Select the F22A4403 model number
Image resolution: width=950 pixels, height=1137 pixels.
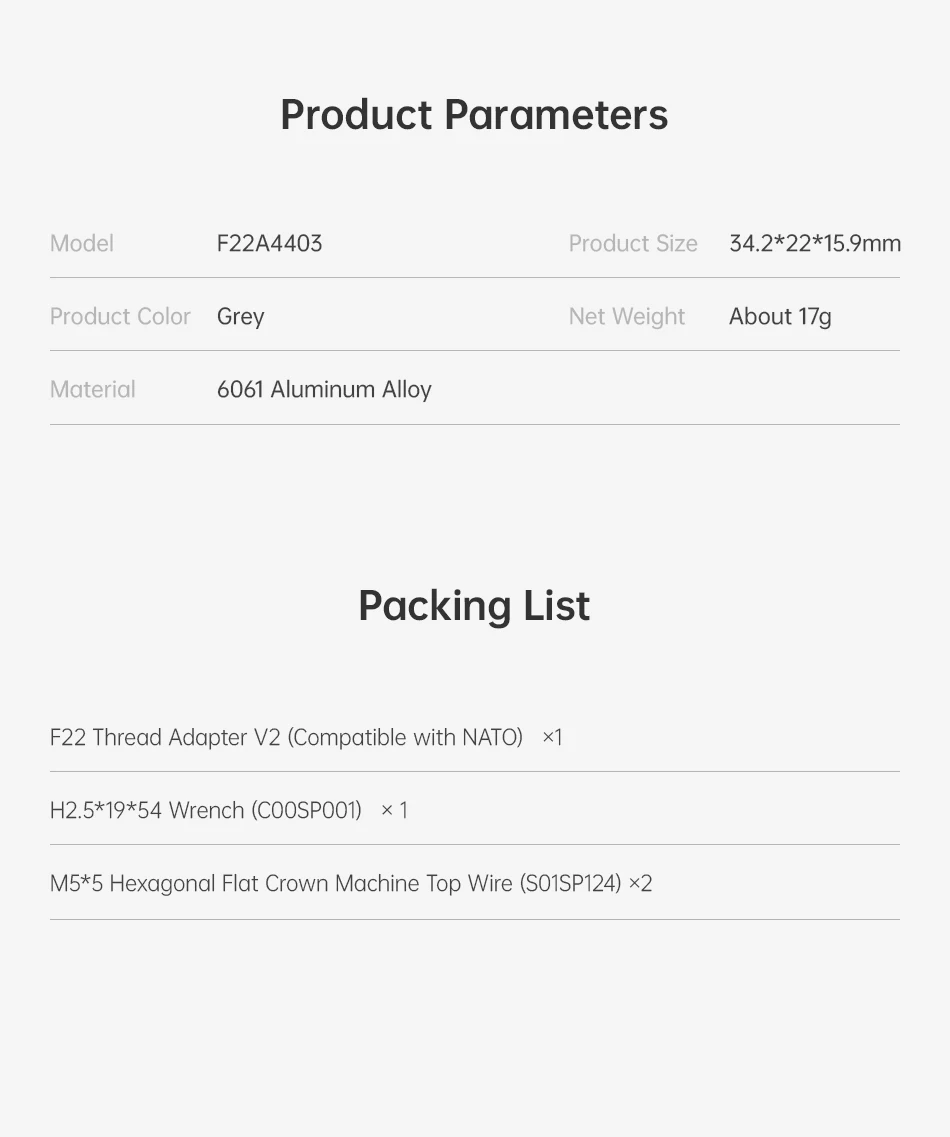(269, 243)
